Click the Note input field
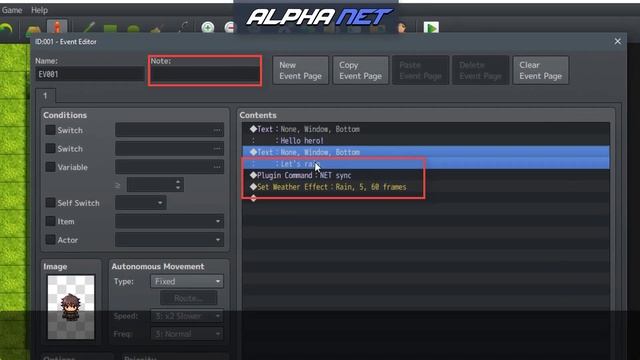The height and width of the screenshot is (360, 640). (205, 75)
